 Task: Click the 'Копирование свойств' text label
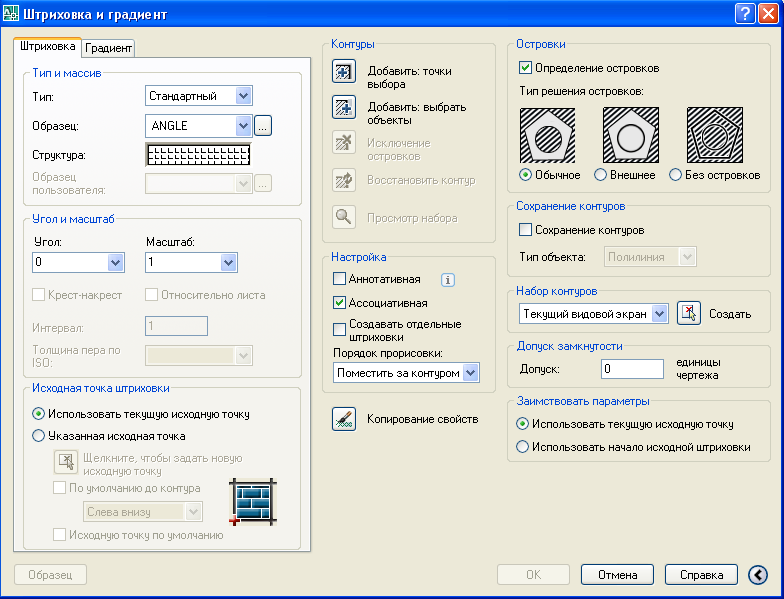(x=422, y=419)
